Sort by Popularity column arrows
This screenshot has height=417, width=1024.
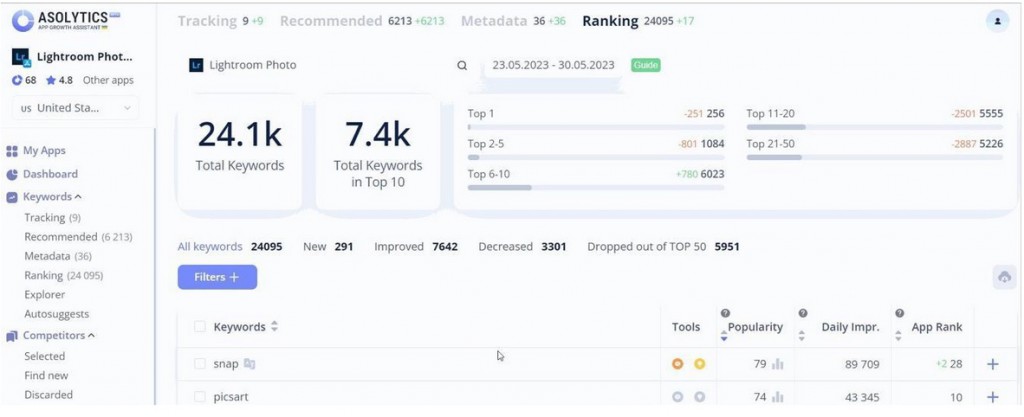724,335
